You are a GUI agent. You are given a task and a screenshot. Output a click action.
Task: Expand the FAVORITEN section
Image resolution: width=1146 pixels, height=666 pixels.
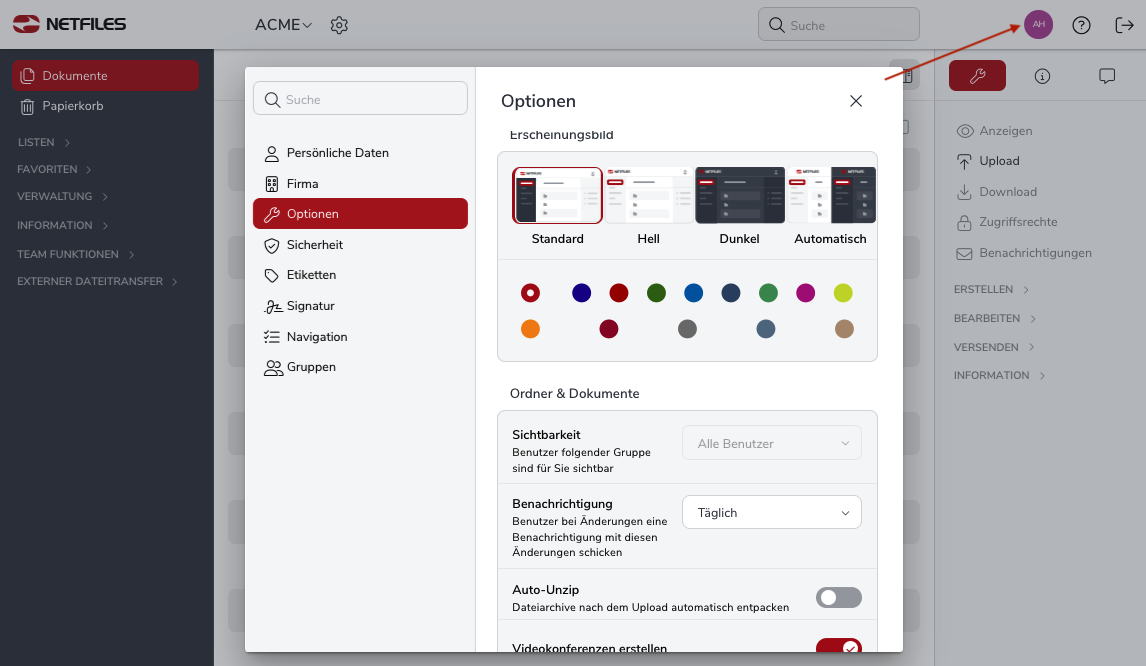pos(55,170)
